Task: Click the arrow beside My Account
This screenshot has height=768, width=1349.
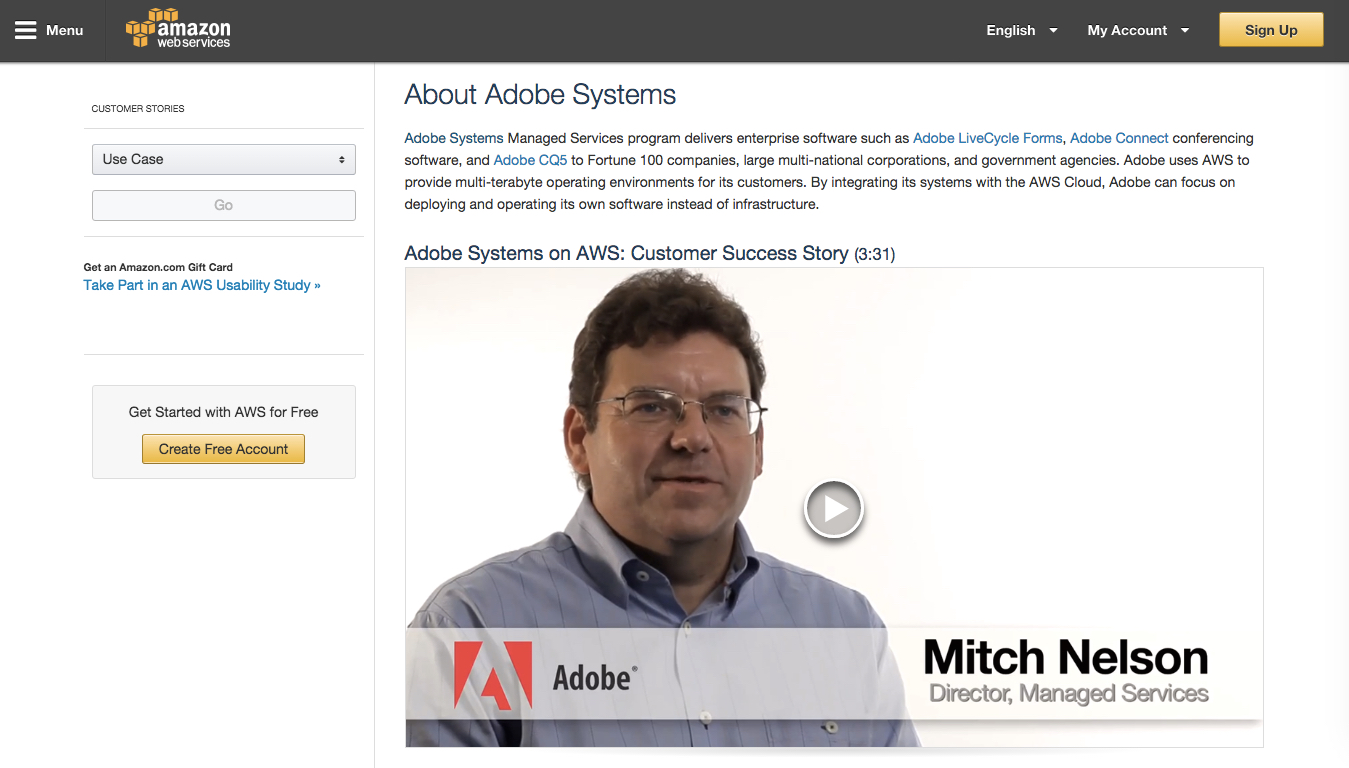Action: click(1185, 30)
